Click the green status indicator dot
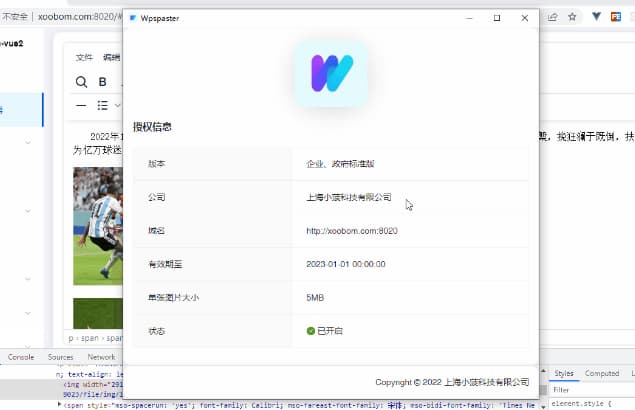 [311, 331]
